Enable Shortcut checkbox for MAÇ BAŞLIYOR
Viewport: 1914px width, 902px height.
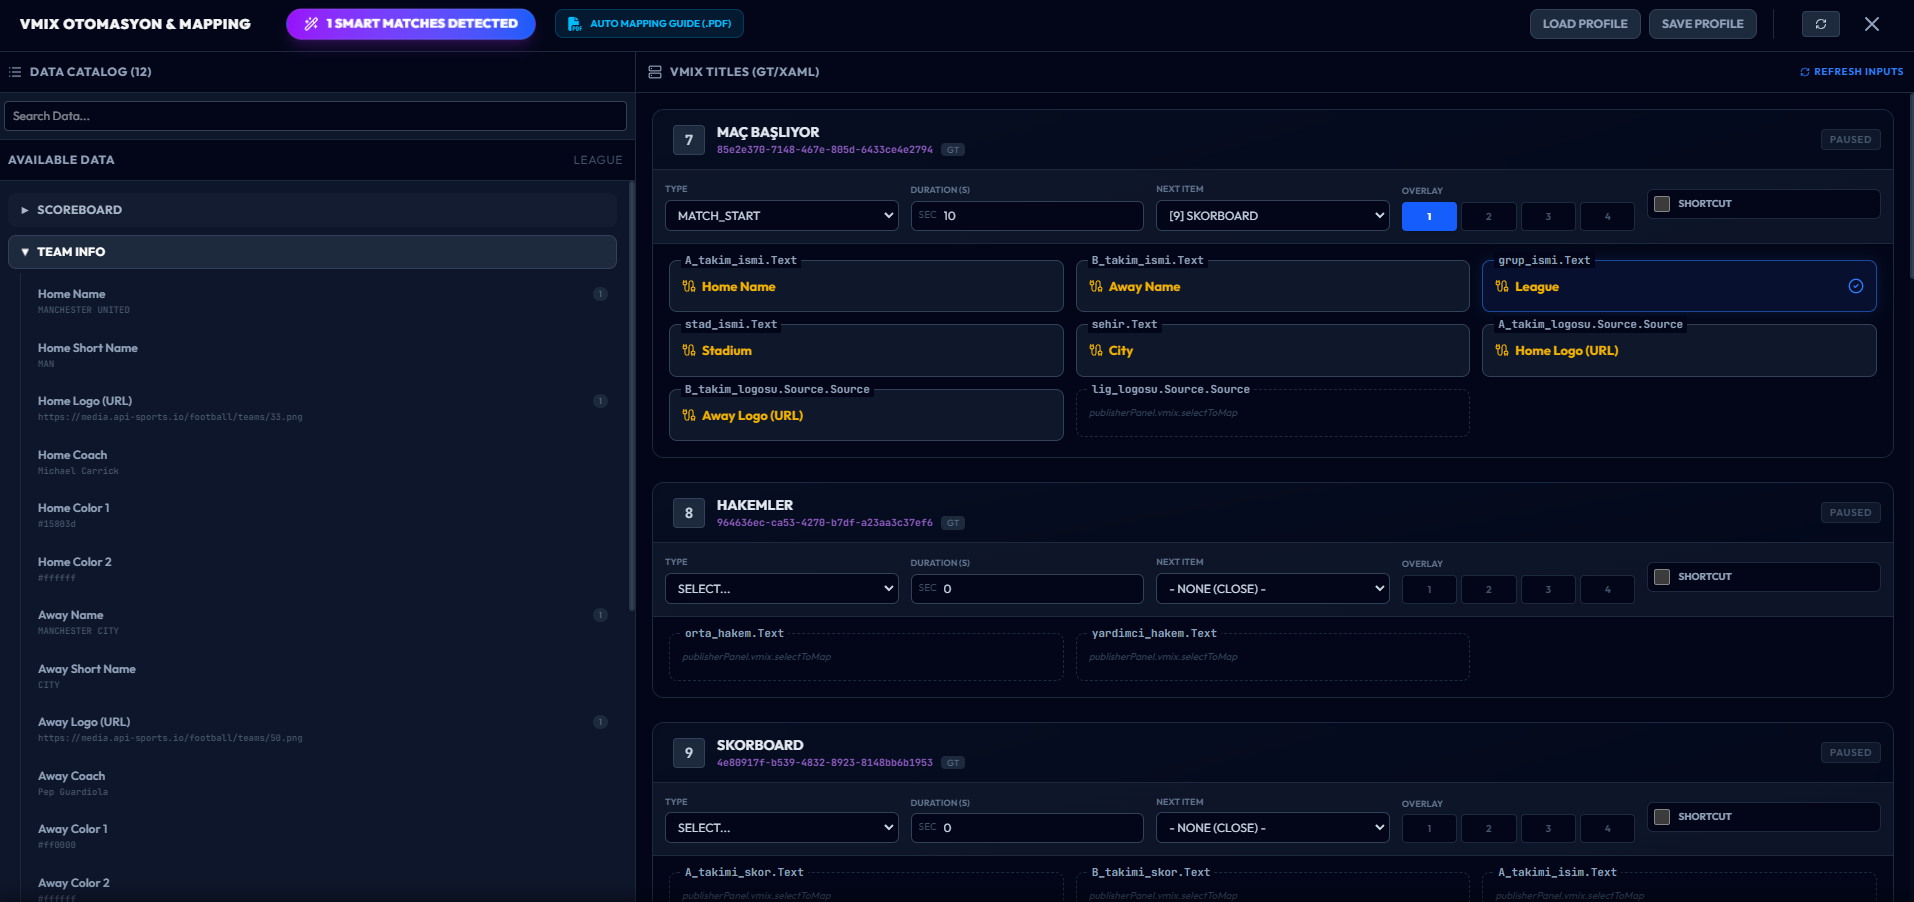click(x=1662, y=204)
